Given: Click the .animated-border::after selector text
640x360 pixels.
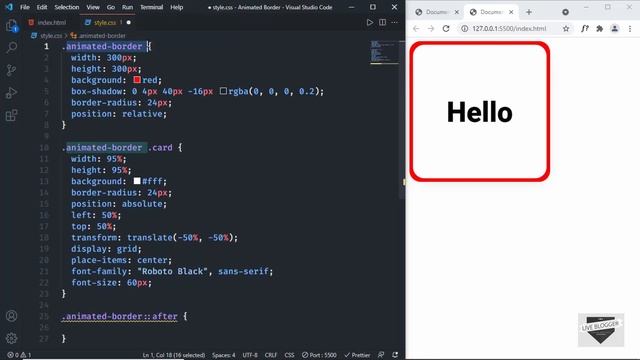Looking at the screenshot, I should coord(120,316).
